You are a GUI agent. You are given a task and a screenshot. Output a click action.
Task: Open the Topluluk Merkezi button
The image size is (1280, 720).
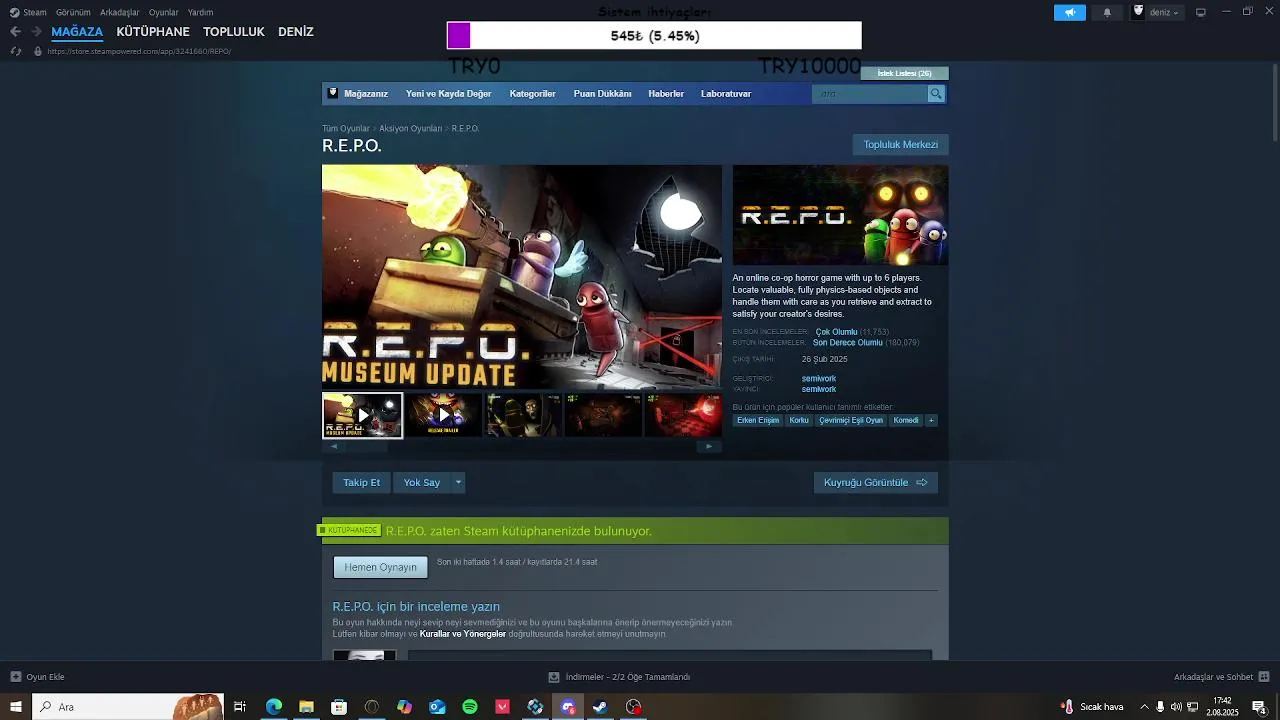pyautogui.click(x=901, y=144)
